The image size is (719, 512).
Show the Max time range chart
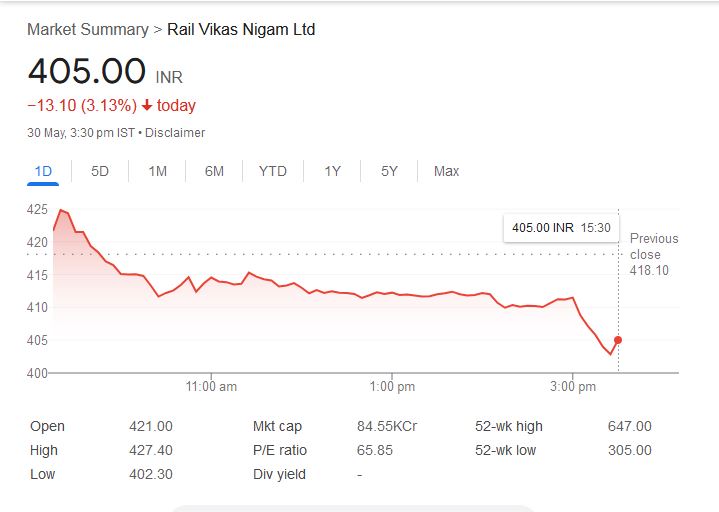click(x=446, y=171)
